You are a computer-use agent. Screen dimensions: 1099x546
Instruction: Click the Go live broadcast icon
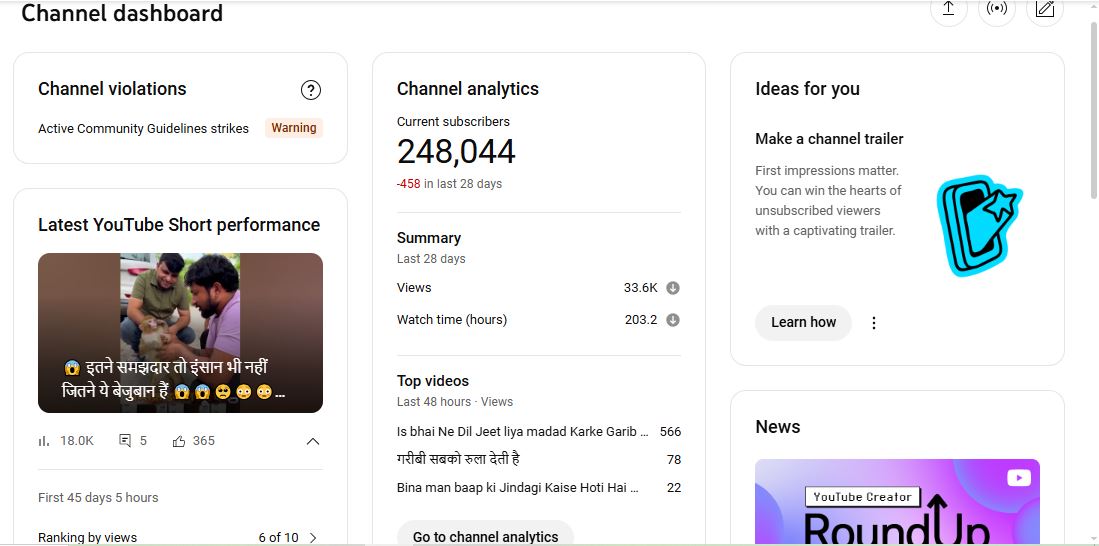point(996,10)
